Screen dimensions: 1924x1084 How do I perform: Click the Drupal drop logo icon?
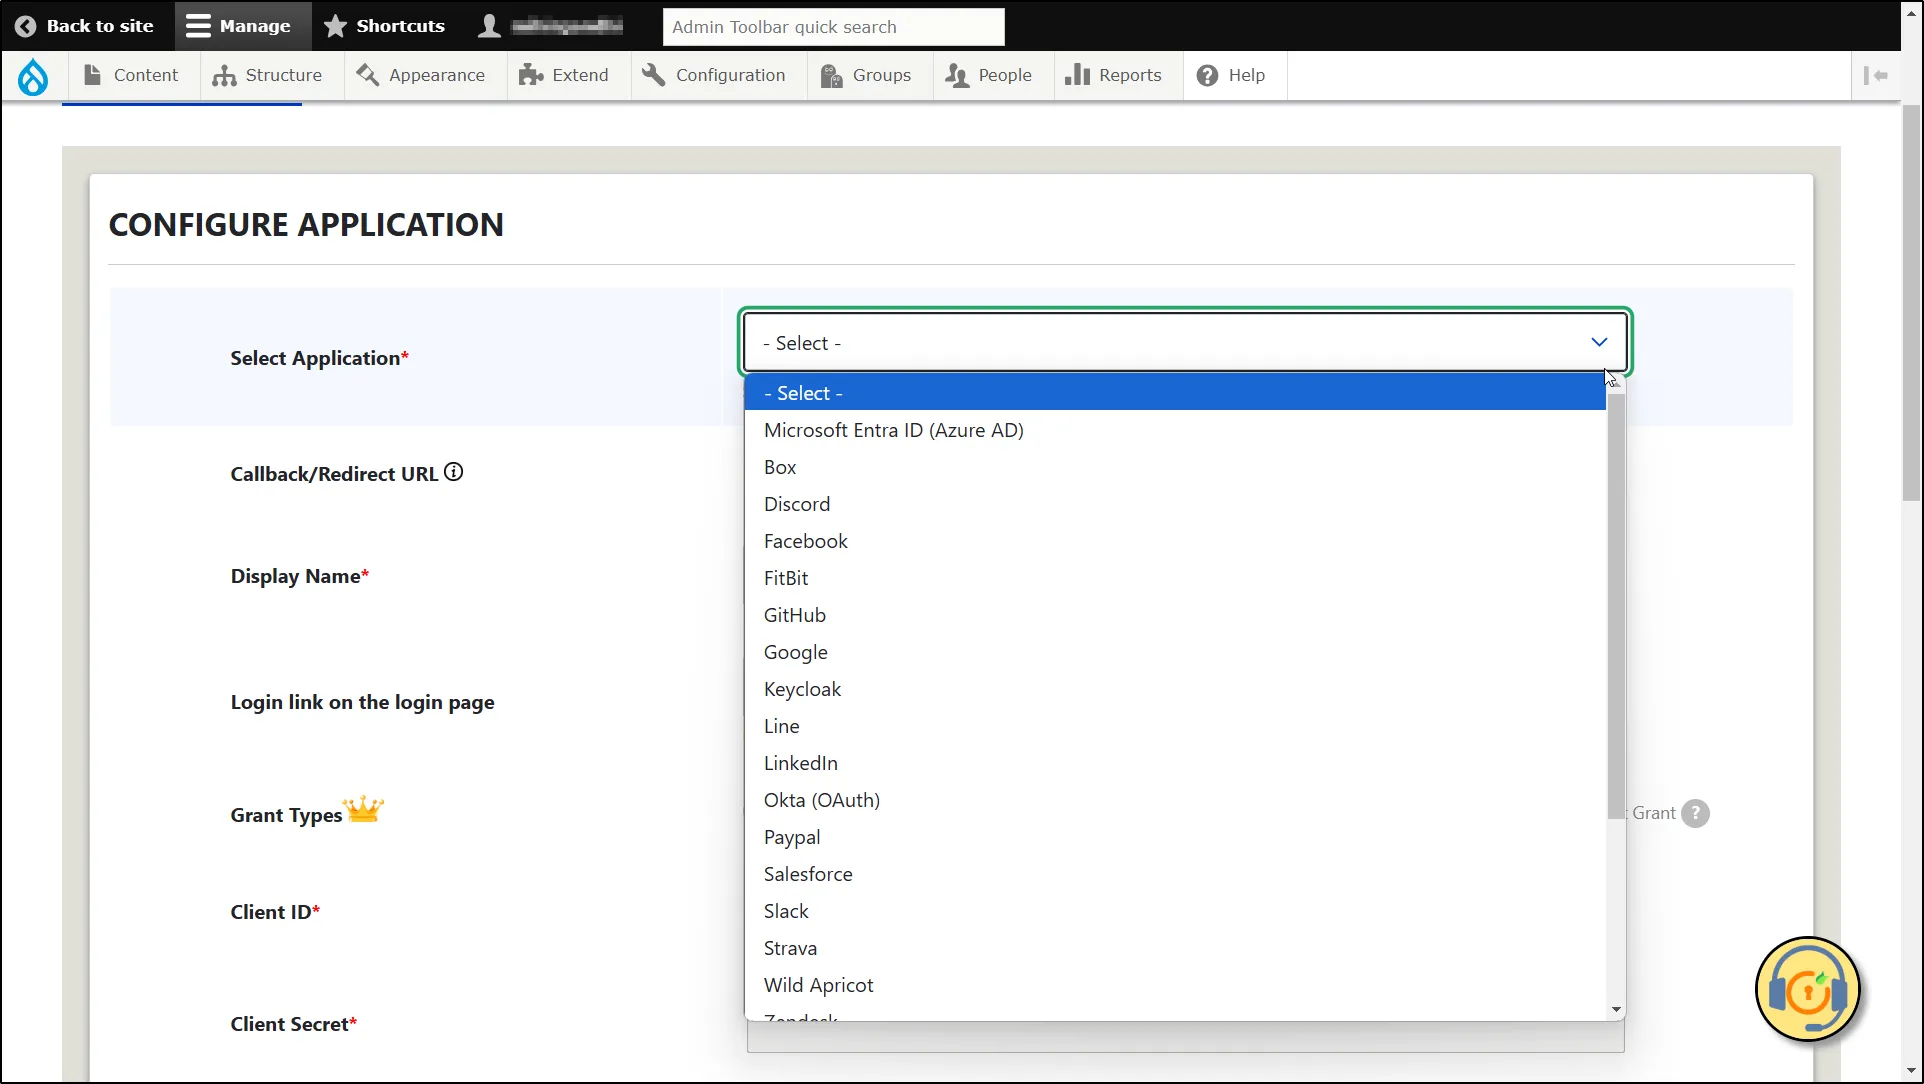point(33,76)
